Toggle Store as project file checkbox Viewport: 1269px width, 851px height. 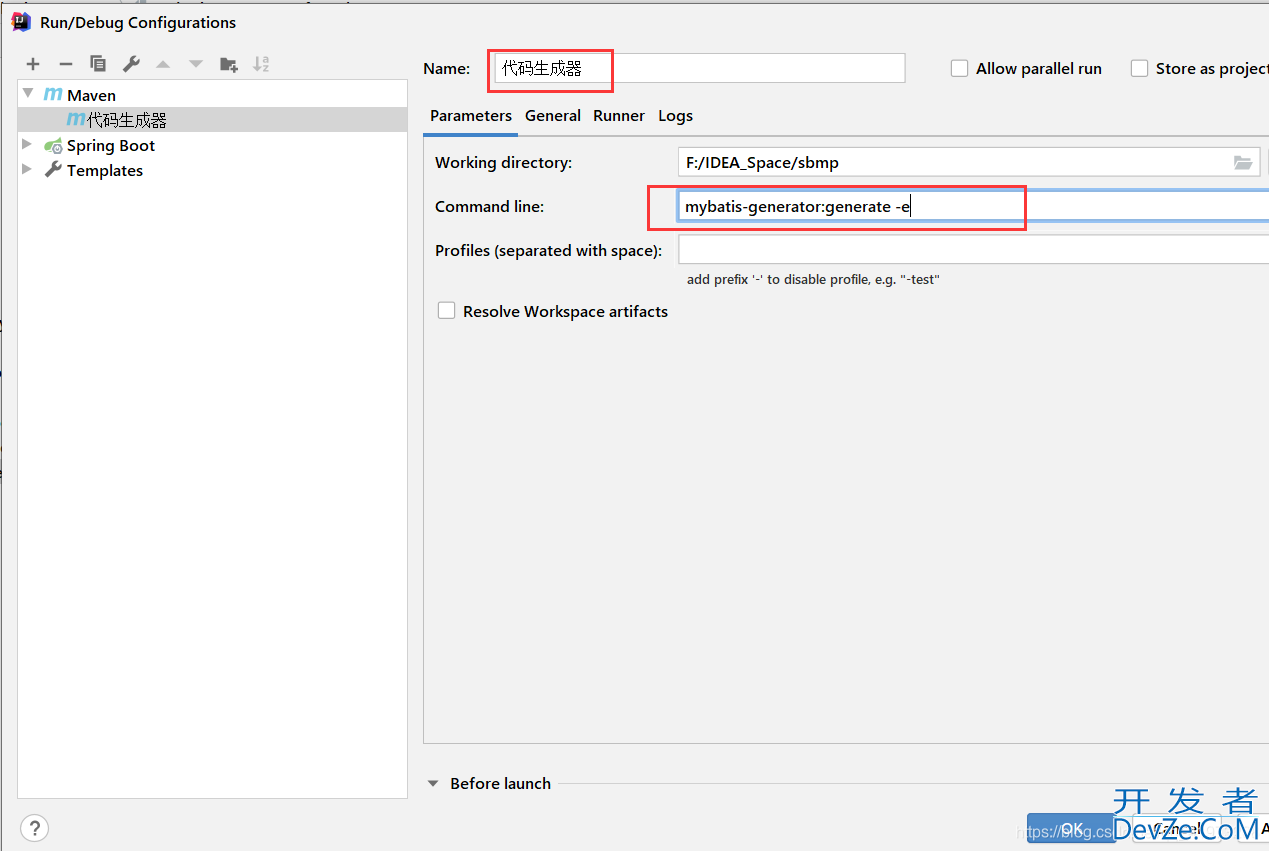(x=1139, y=68)
